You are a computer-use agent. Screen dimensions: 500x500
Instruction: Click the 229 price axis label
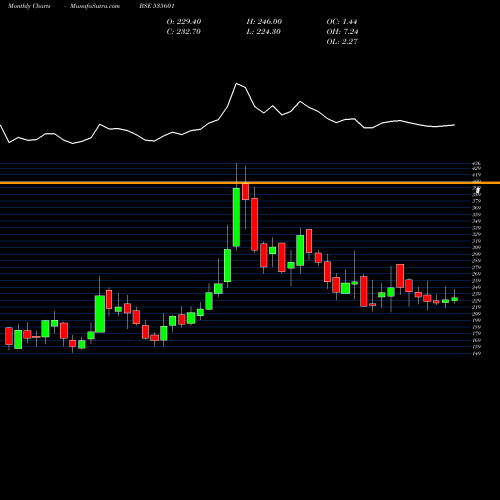click(477, 300)
